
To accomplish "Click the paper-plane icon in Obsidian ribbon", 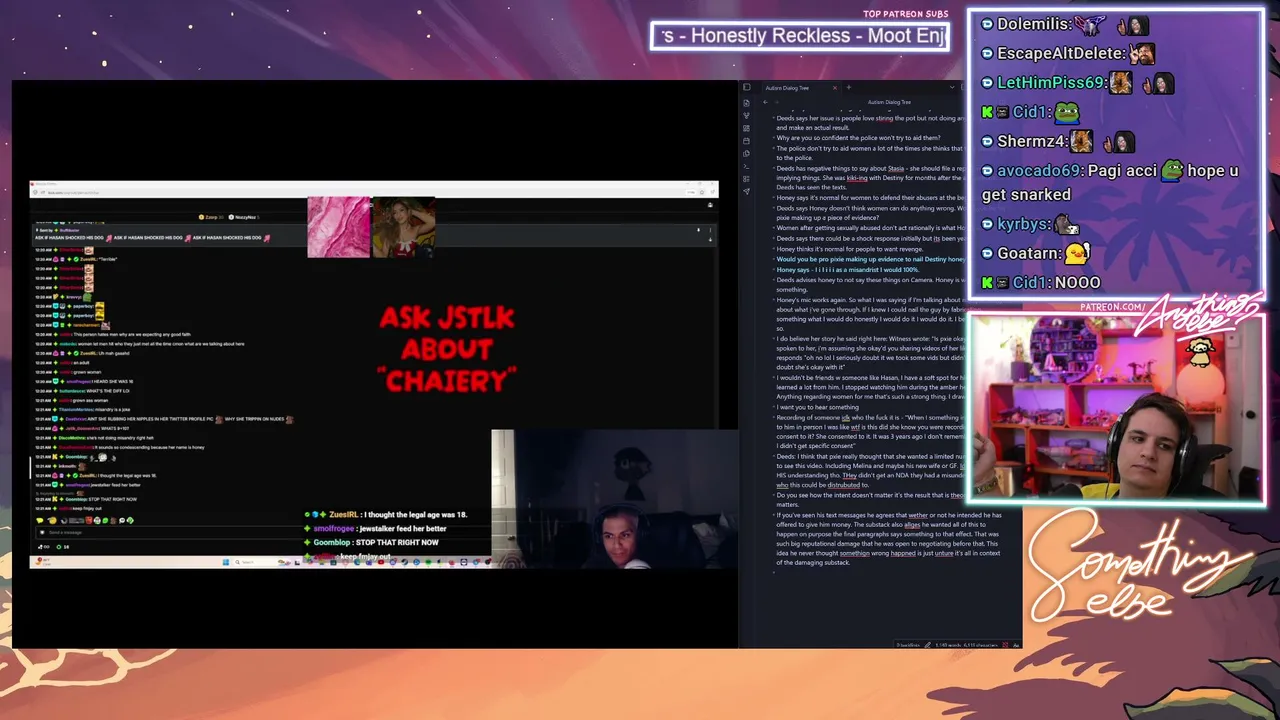I will coord(746,191).
